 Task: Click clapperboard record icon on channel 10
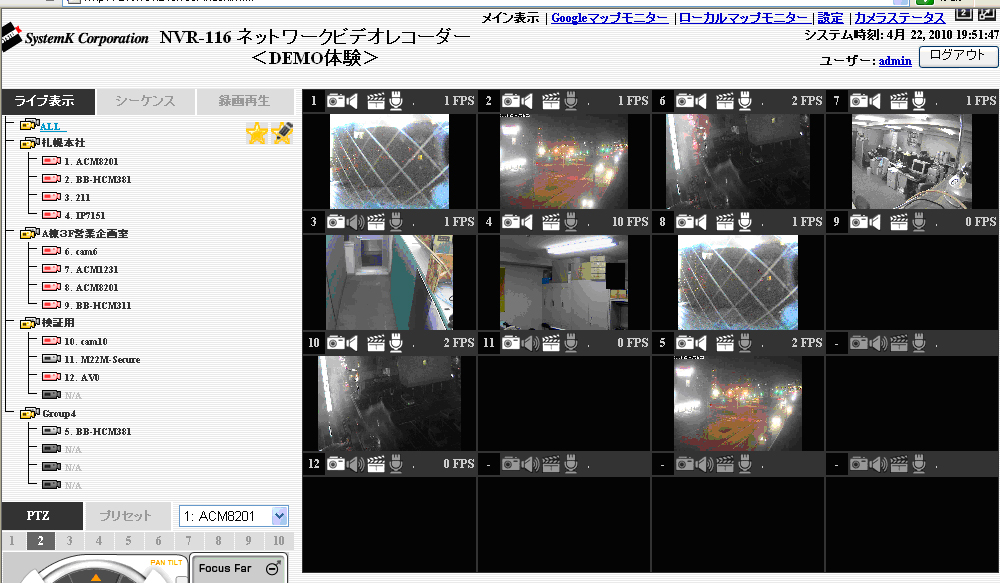pos(376,343)
